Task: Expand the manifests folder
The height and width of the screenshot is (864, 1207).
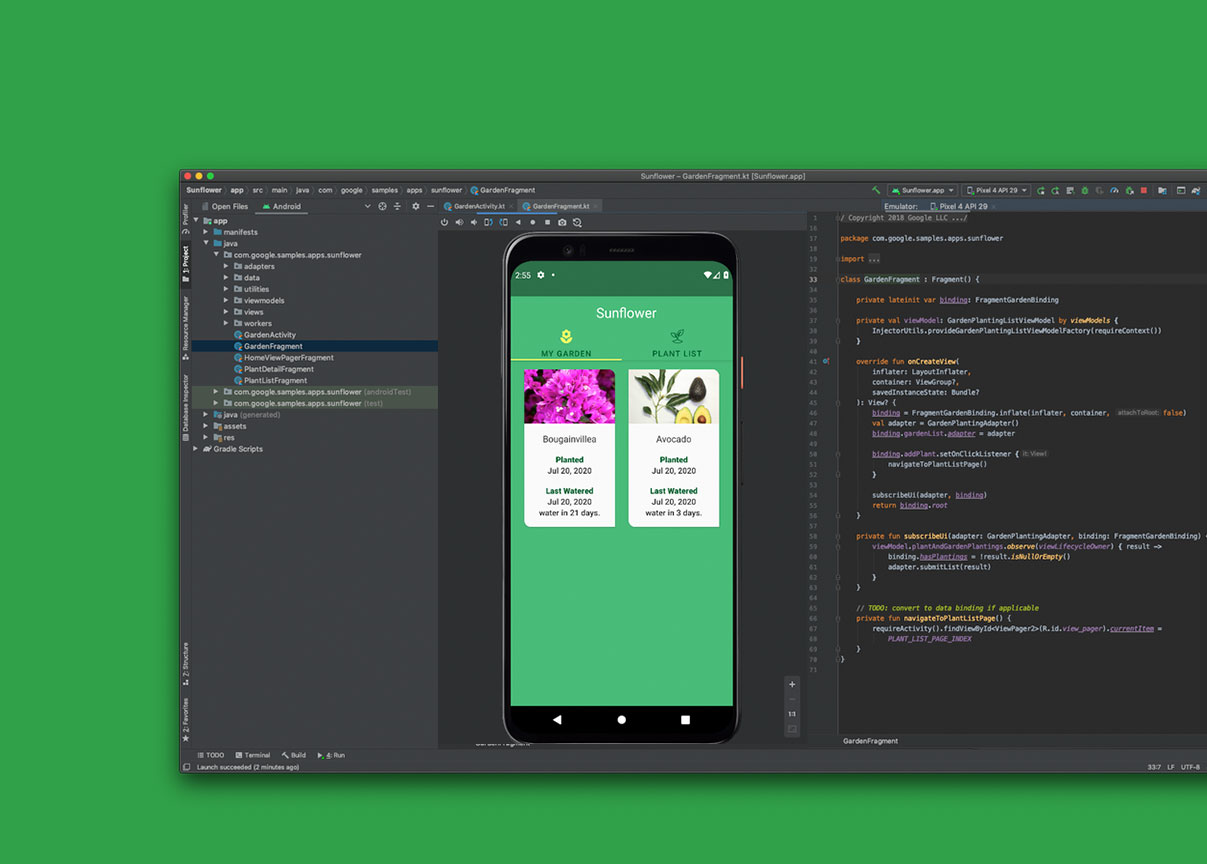Action: (x=207, y=232)
